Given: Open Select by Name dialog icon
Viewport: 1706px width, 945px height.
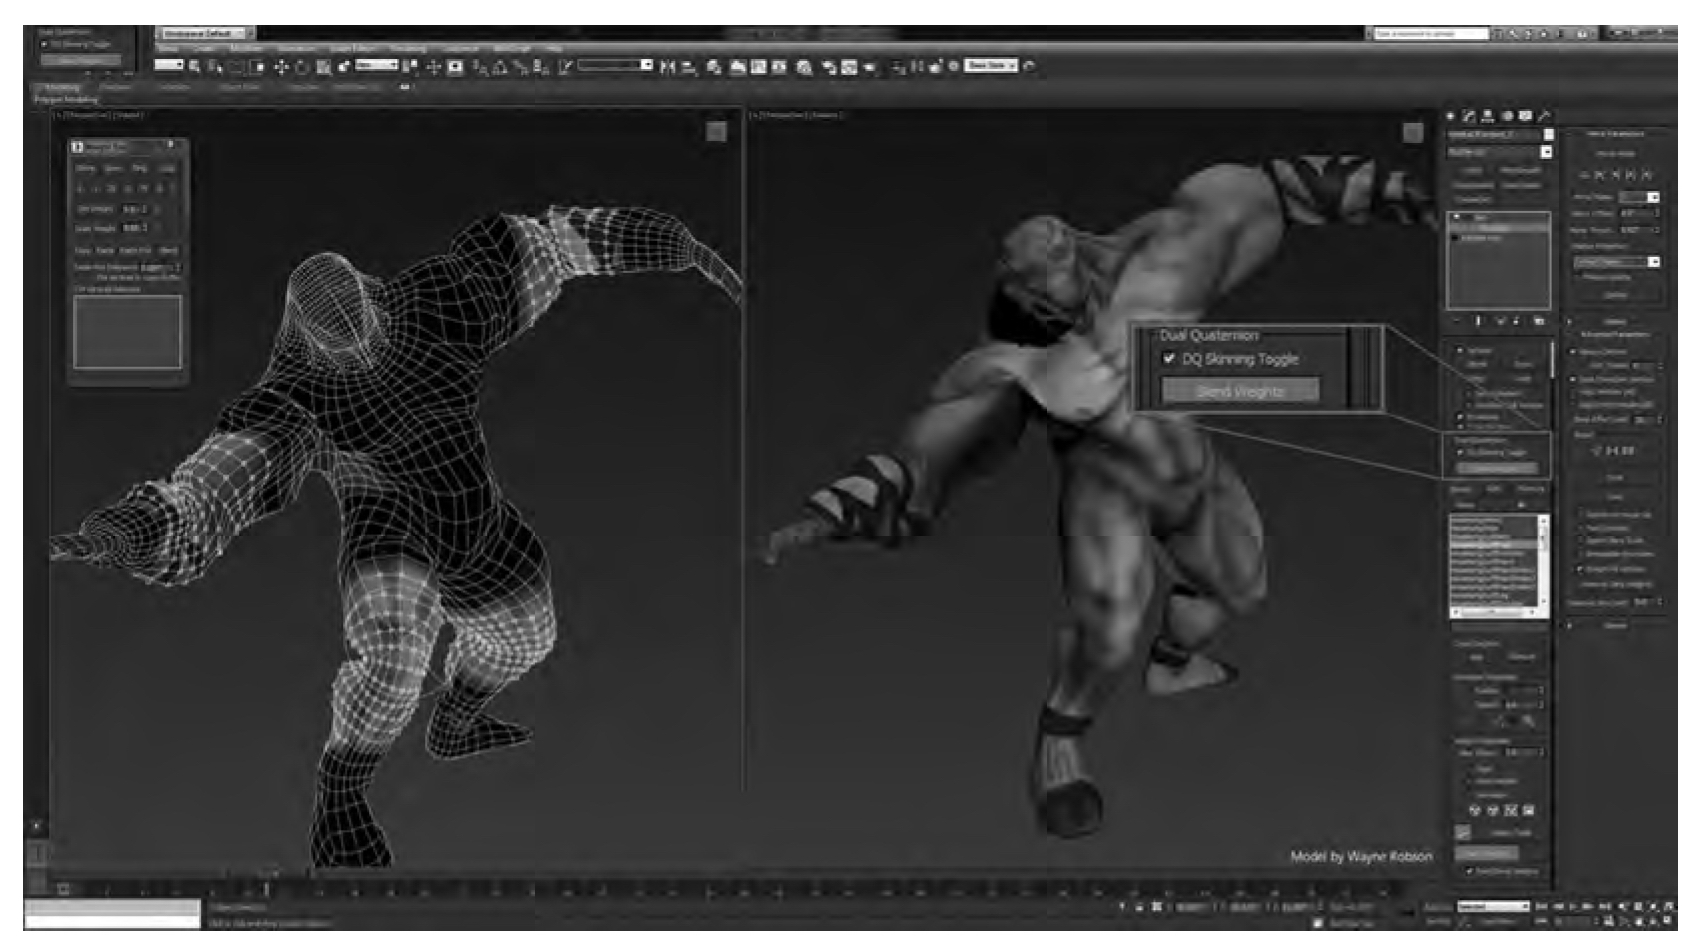Looking at the screenshot, I should 215,67.
